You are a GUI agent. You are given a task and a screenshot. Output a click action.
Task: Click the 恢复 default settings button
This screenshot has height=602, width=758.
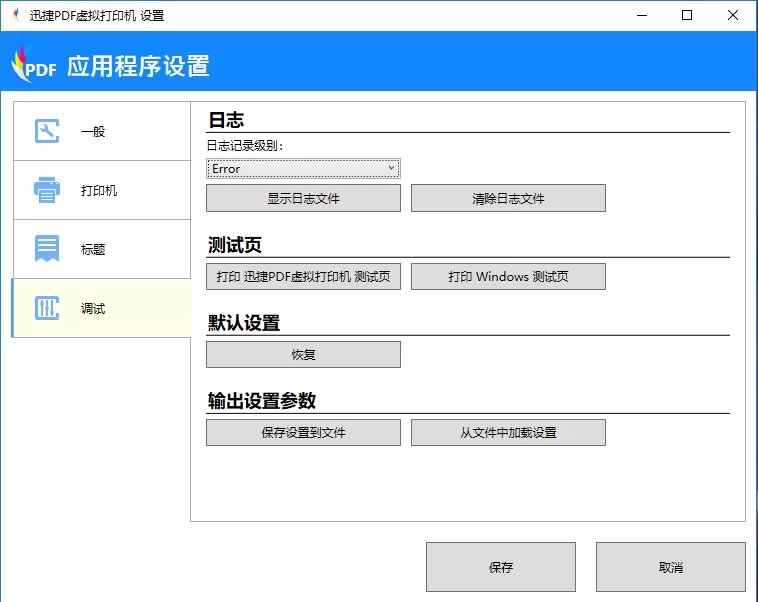pos(303,354)
